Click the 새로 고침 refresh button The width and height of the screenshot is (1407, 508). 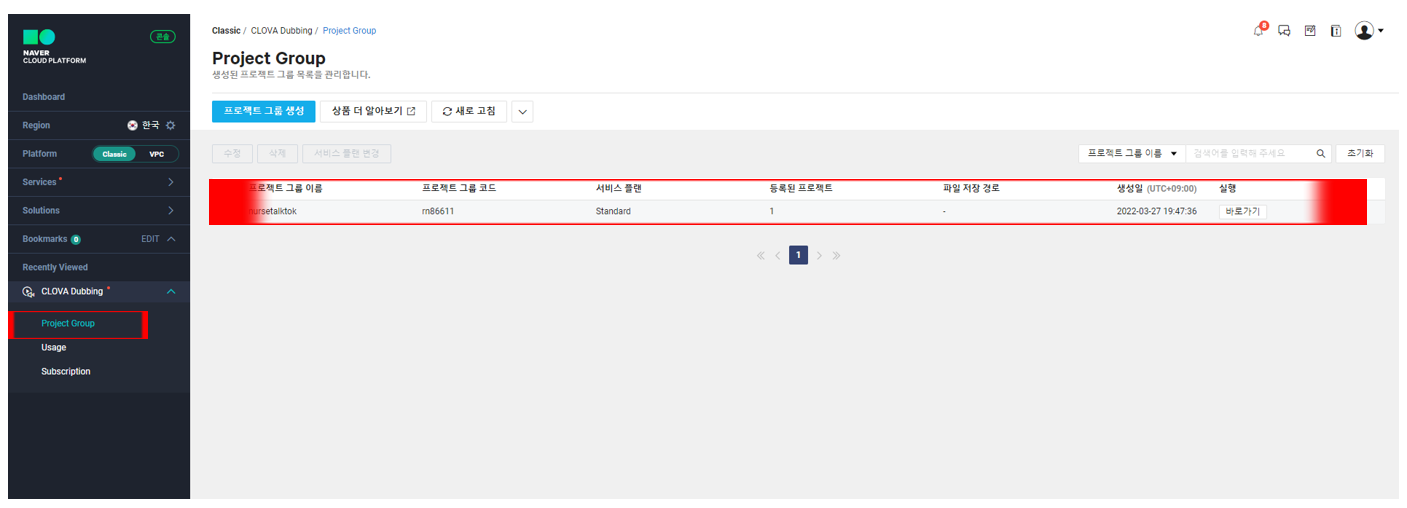(469, 111)
